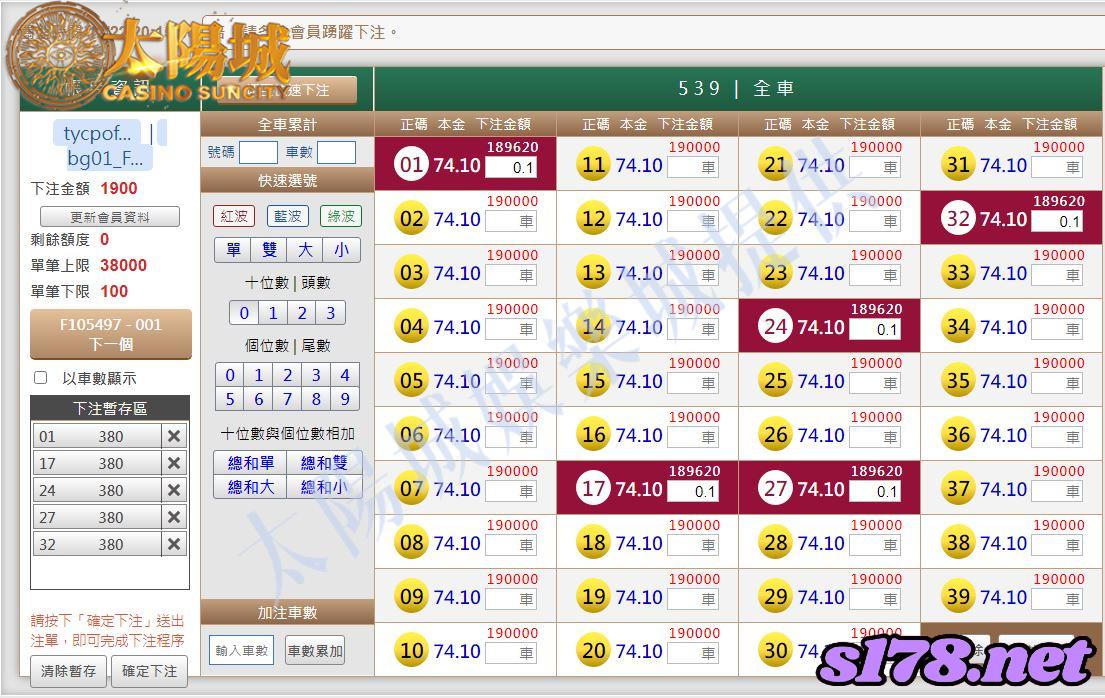This screenshot has height=698, width=1105.
Task: Choose 總和小 sum small option
Action: 324,486
